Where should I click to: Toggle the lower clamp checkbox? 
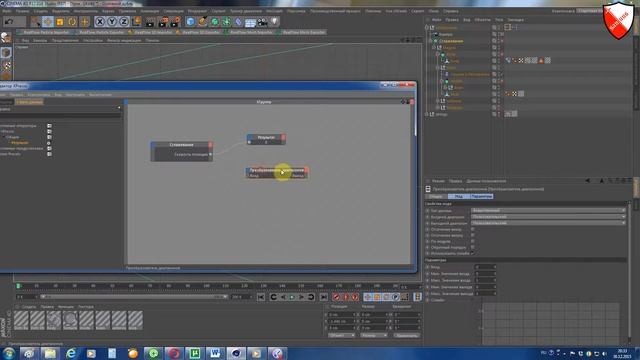[473, 229]
